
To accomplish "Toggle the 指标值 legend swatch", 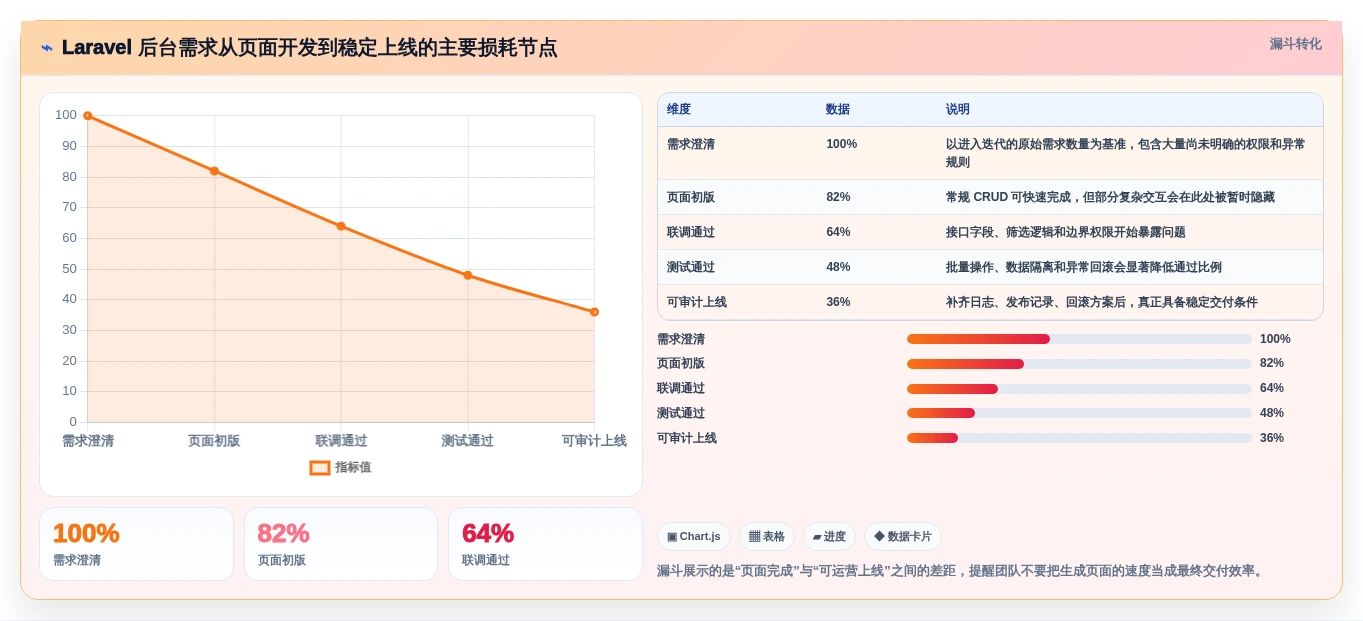I will point(320,468).
